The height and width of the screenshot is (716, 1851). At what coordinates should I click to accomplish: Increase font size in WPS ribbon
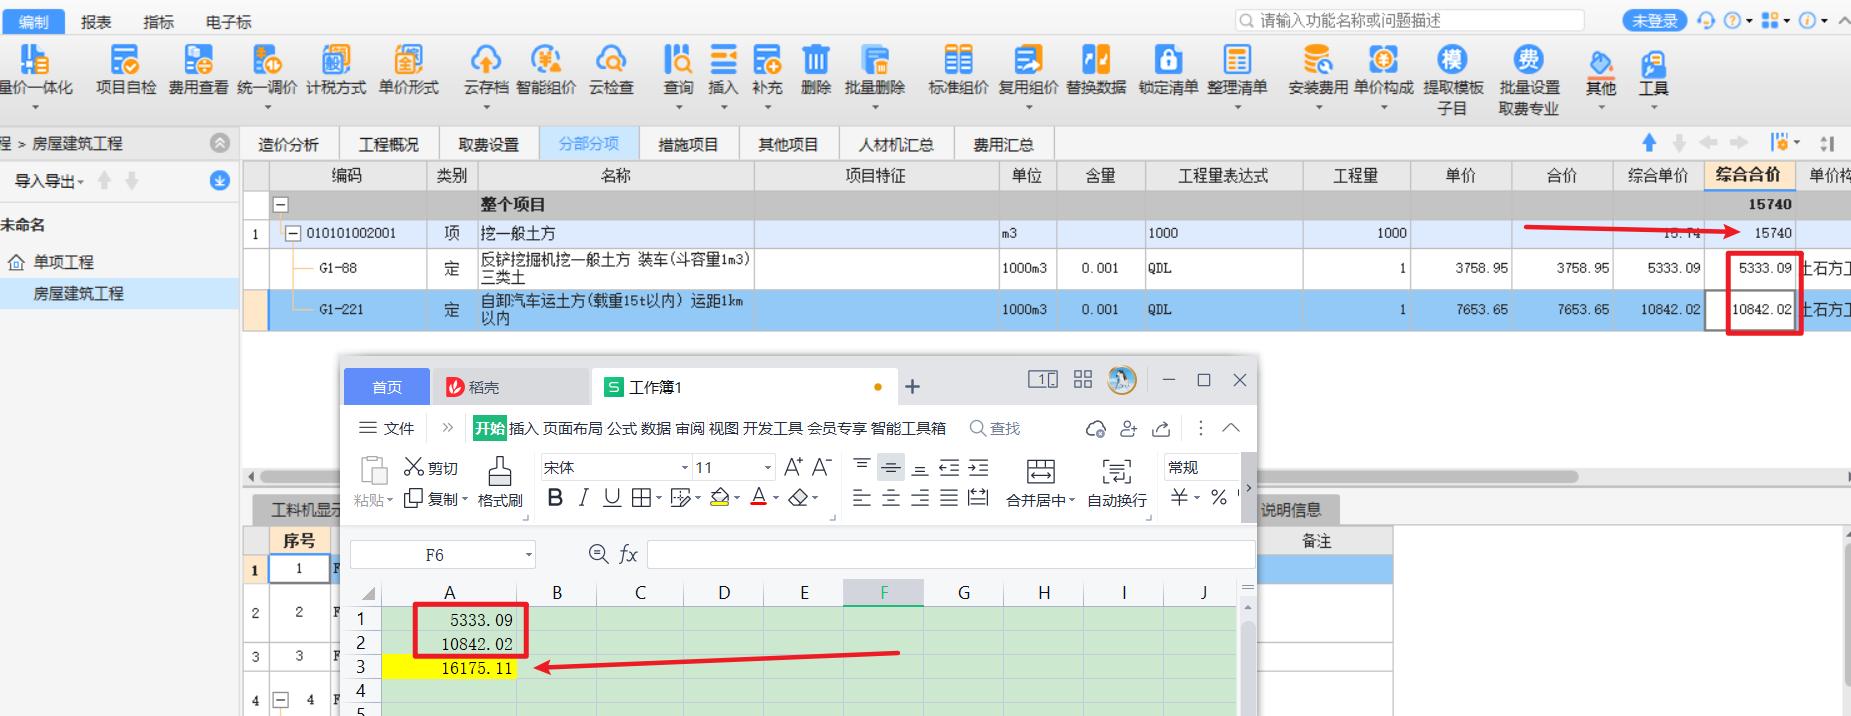click(x=793, y=467)
